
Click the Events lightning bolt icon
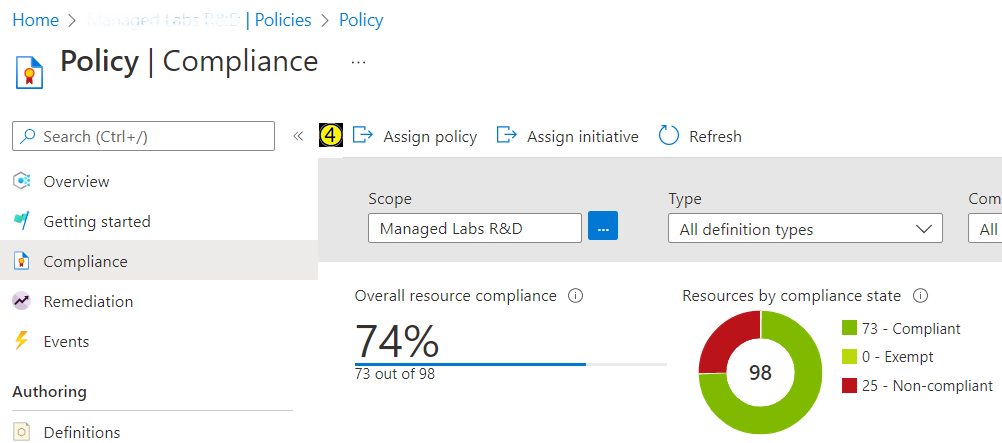22,341
